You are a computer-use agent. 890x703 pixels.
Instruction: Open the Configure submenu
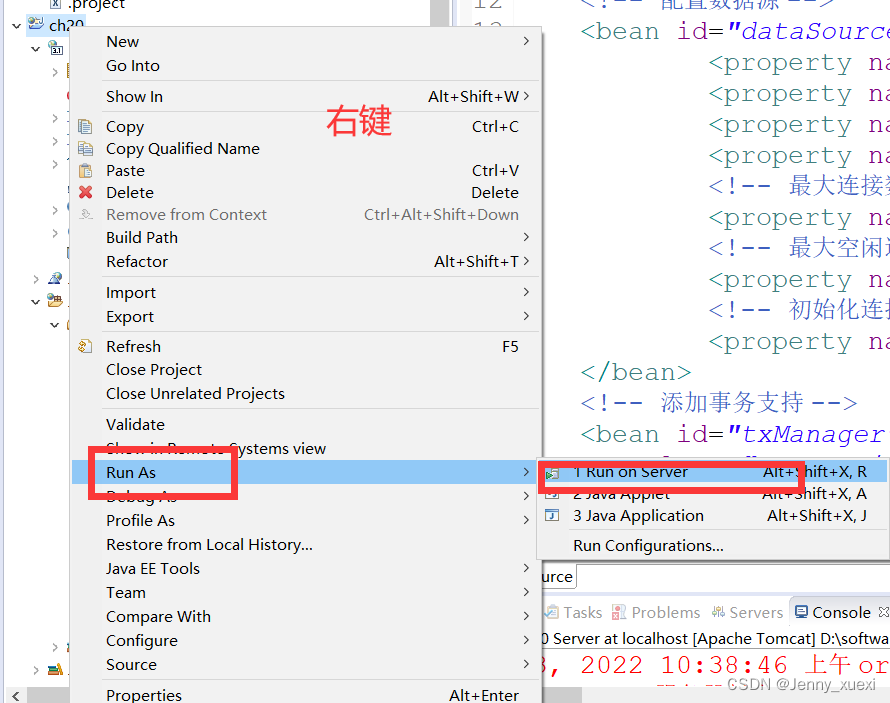(x=307, y=641)
